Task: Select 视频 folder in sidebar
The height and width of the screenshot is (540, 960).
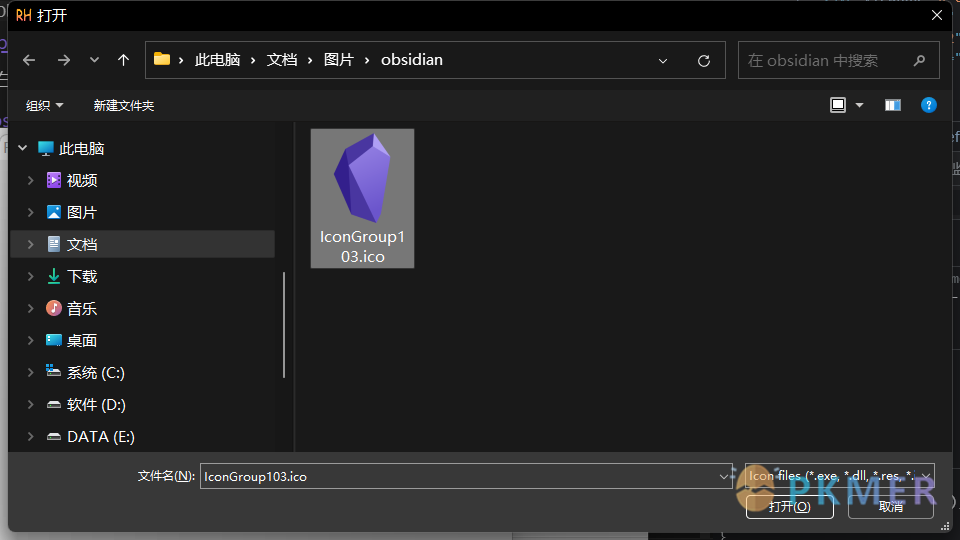Action: tap(81, 180)
